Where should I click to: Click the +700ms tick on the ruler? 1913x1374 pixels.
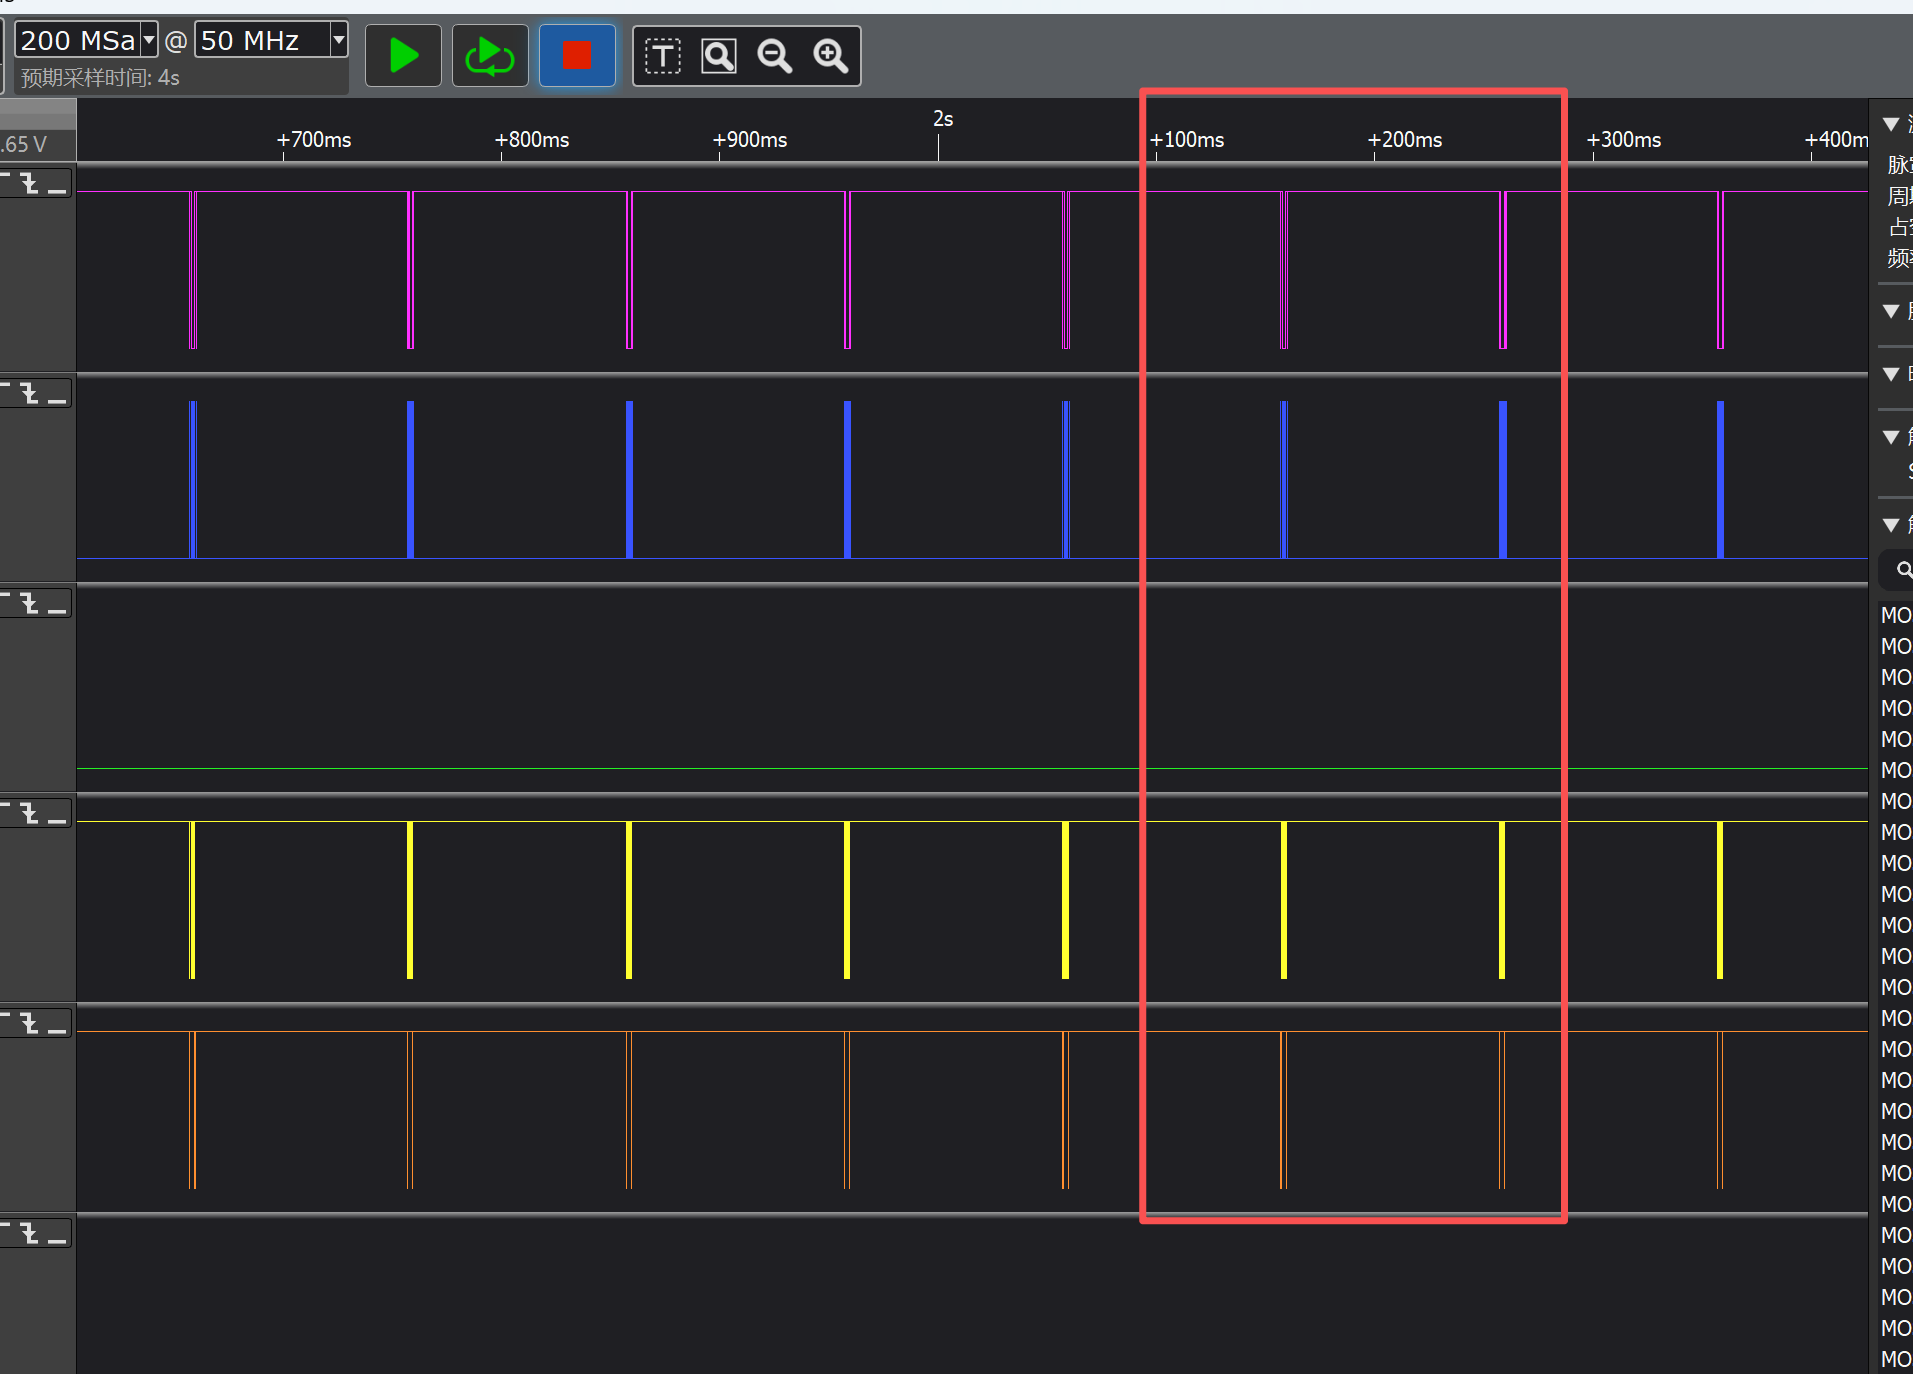pos(314,140)
